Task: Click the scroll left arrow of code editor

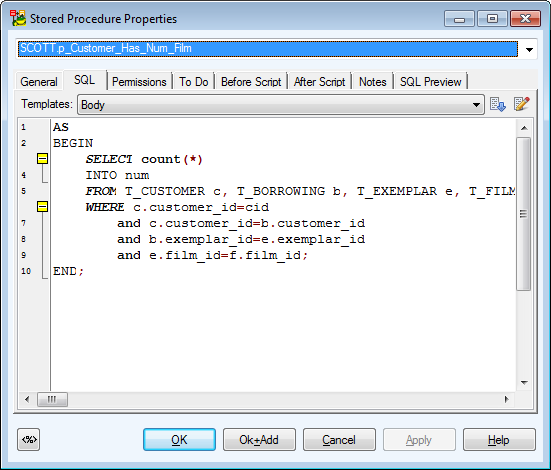Action: [x=27, y=399]
